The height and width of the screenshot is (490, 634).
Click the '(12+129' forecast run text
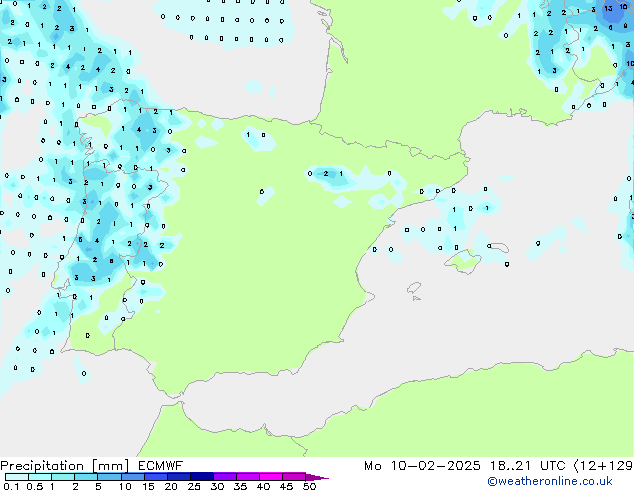click(603, 466)
